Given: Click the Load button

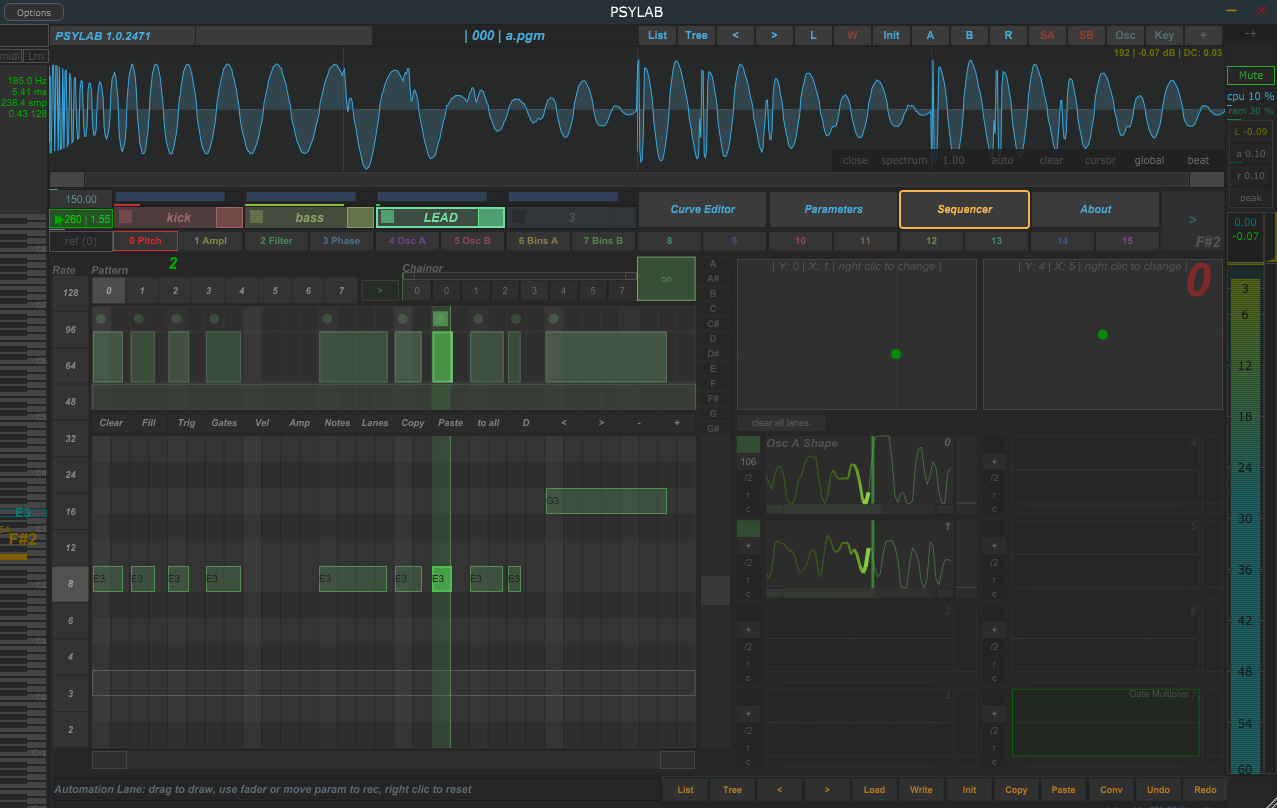Looking at the screenshot, I should click(874, 790).
